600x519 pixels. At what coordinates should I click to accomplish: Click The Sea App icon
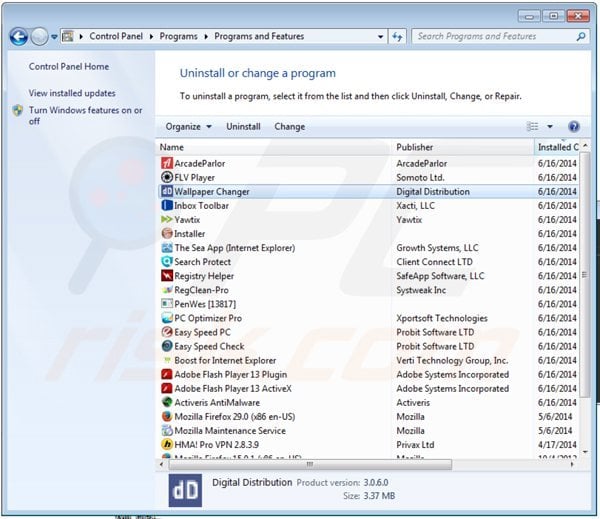(167, 248)
